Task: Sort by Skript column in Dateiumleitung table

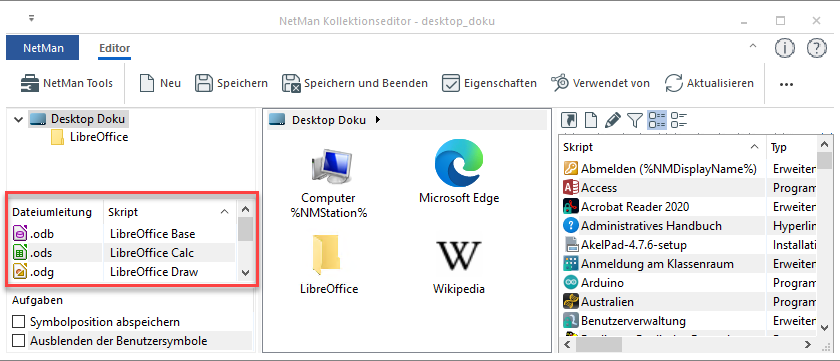Action: click(169, 212)
